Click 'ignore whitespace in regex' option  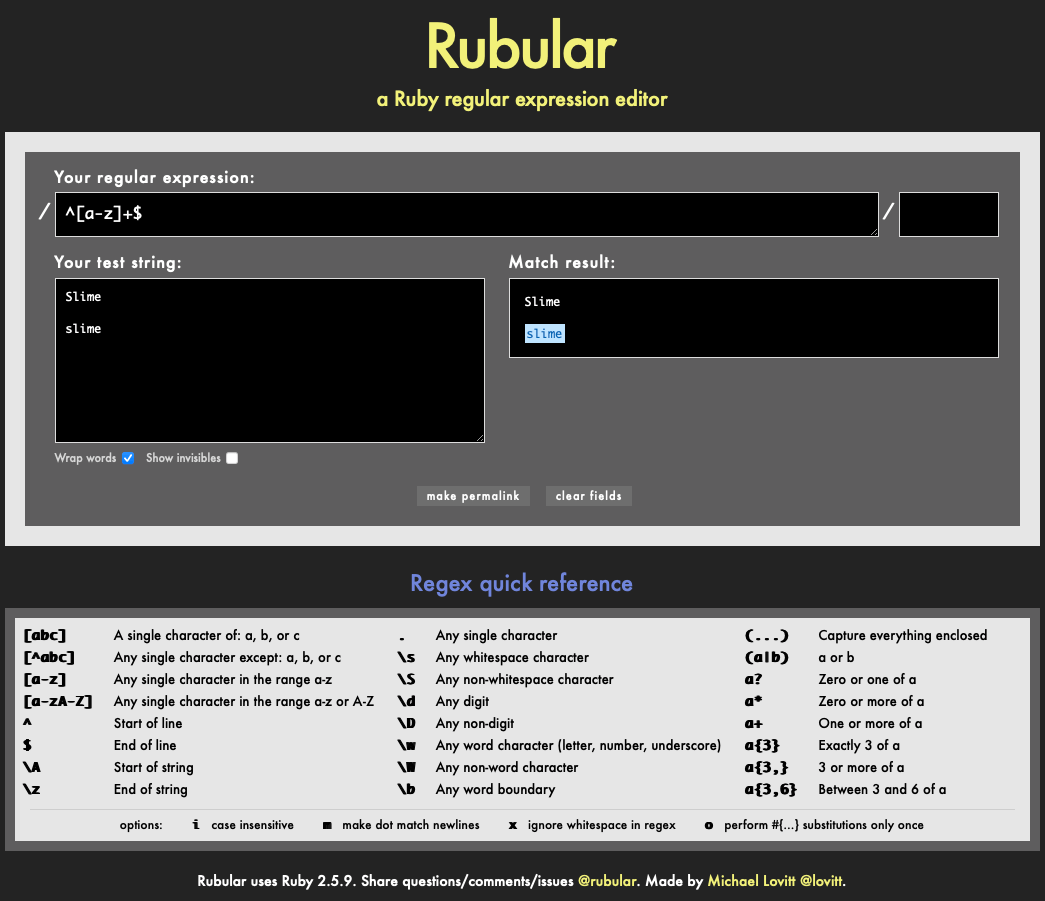(x=602, y=825)
